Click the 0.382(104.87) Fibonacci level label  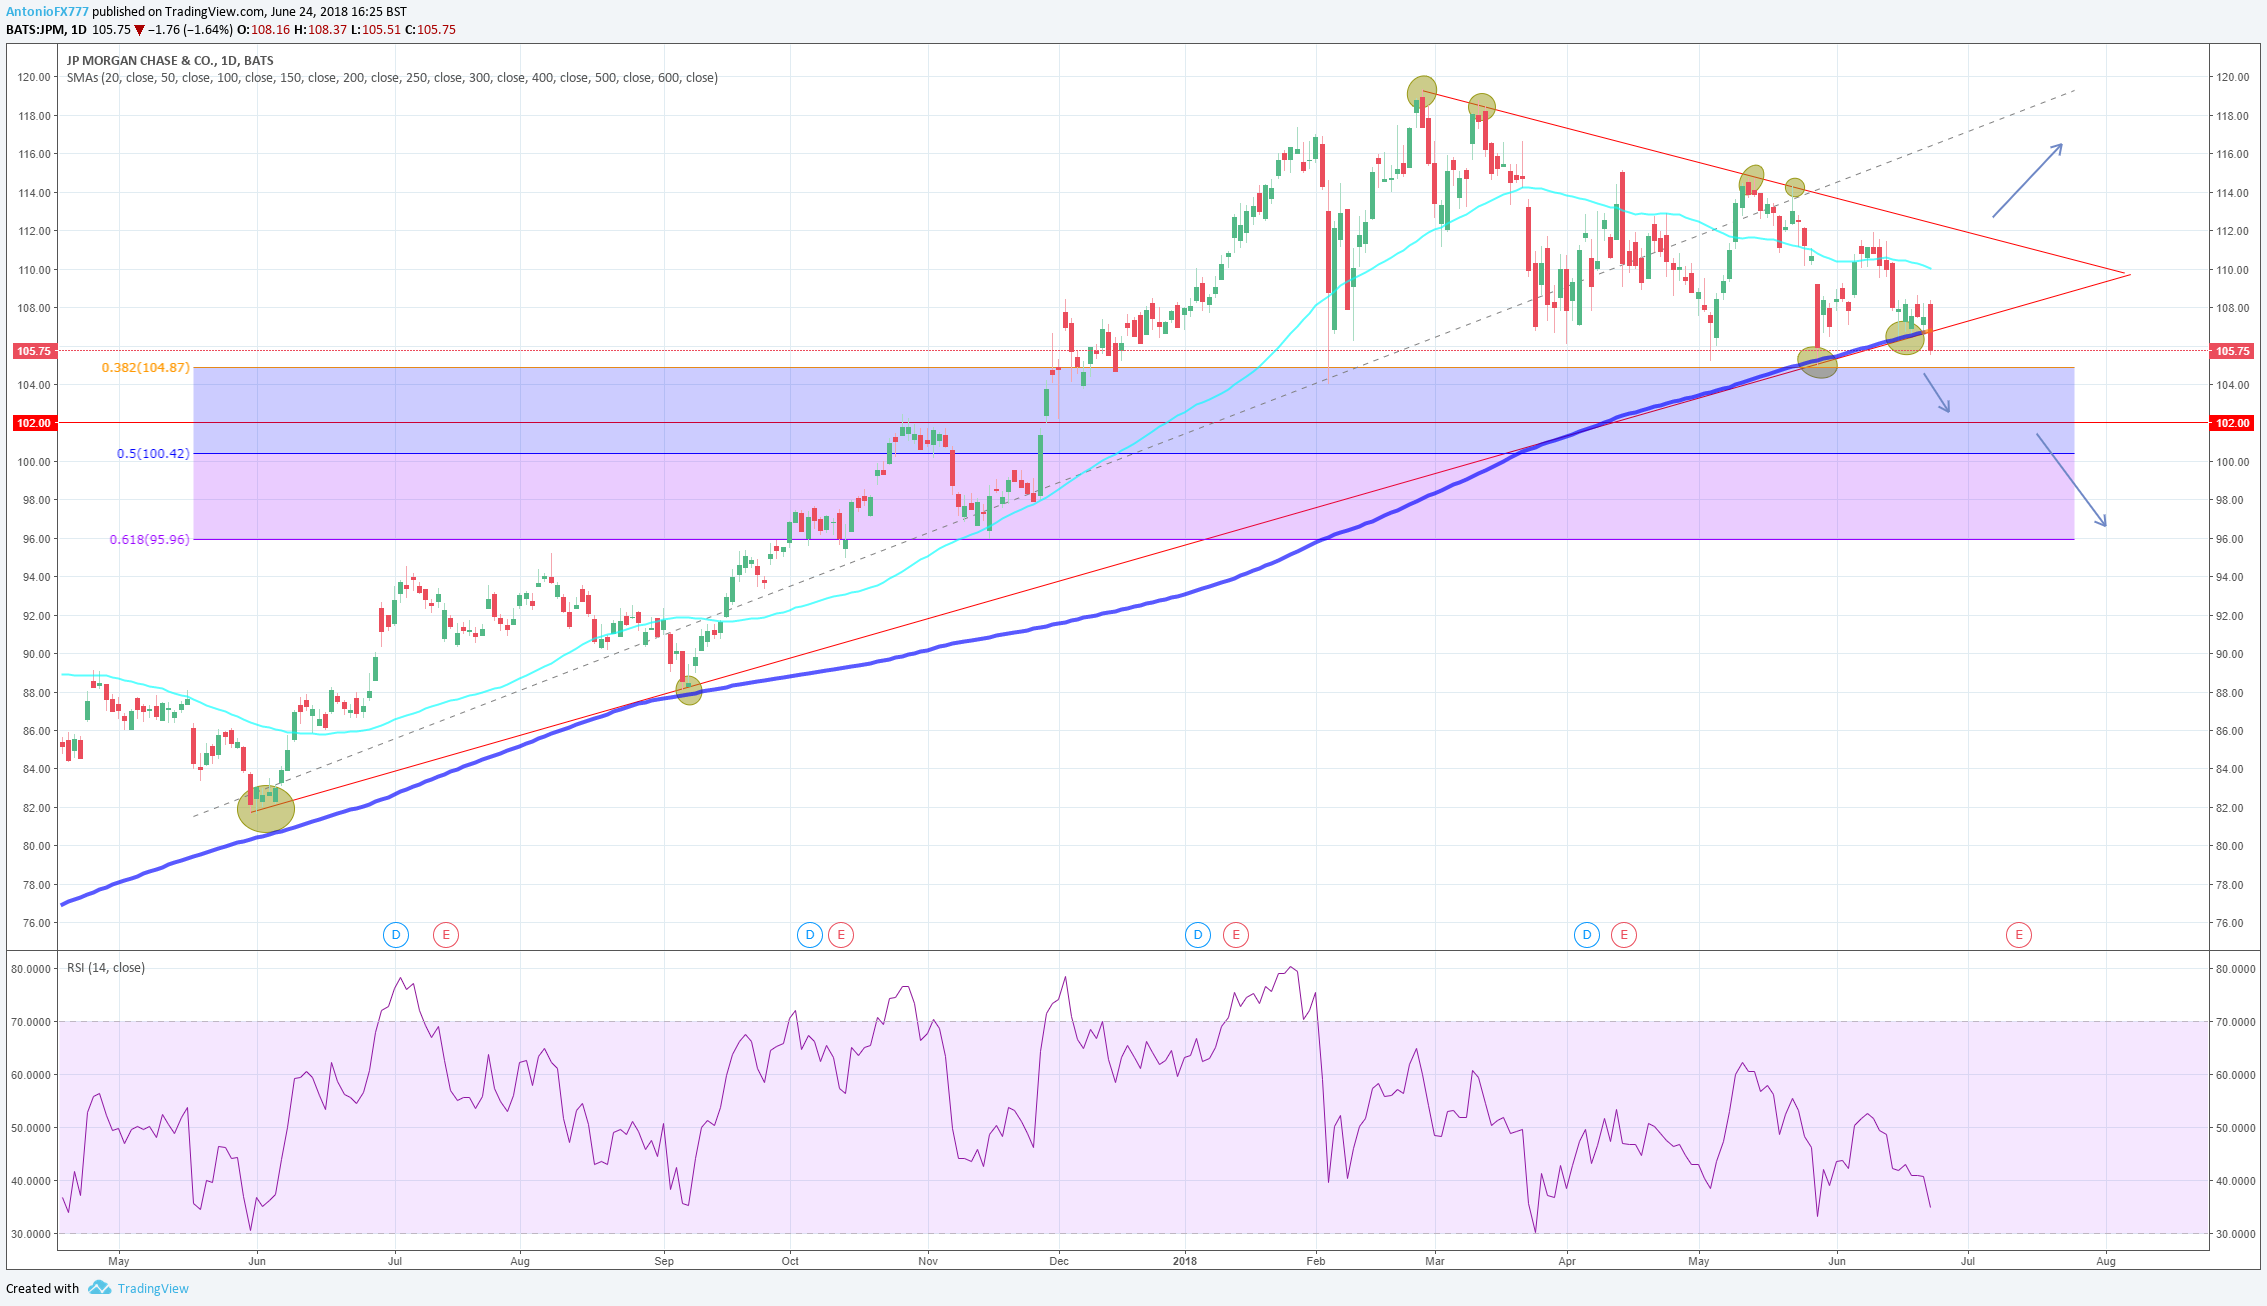pyautogui.click(x=145, y=368)
